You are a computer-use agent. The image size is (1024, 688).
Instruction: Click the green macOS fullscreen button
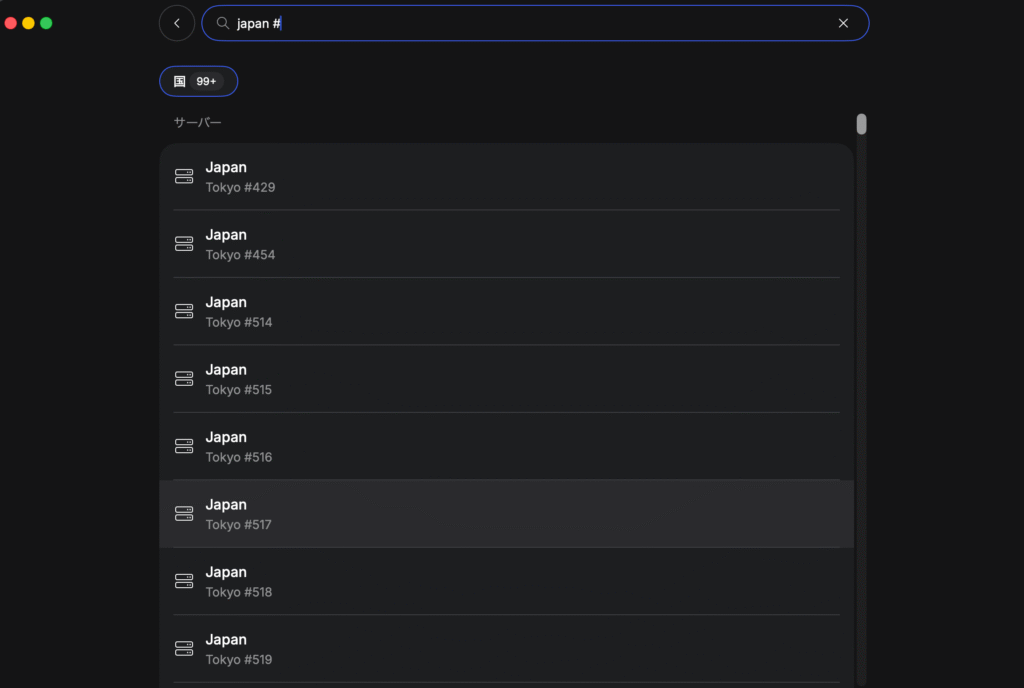(x=46, y=23)
